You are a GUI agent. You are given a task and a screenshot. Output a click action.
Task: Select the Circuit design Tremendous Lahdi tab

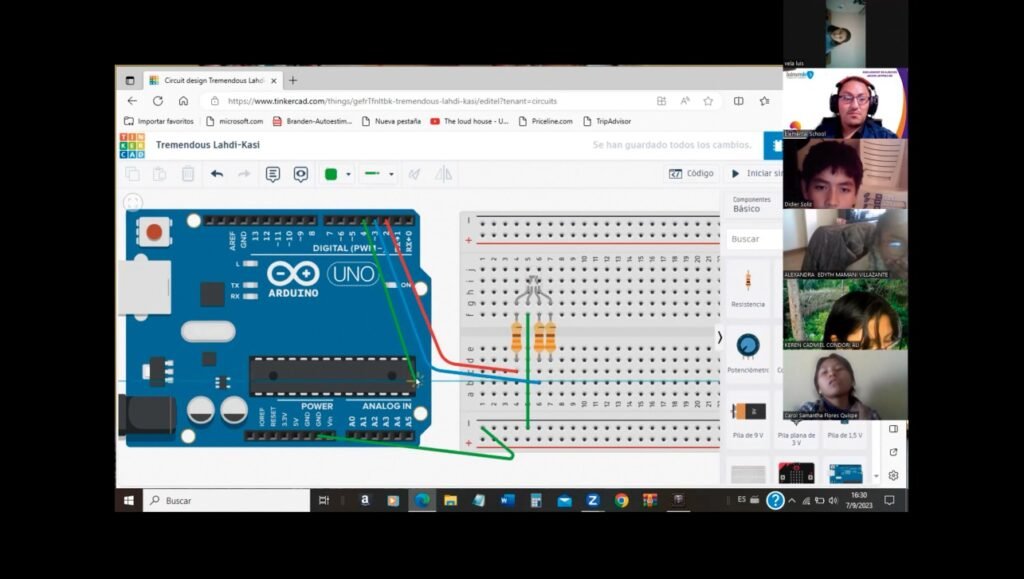(212, 80)
